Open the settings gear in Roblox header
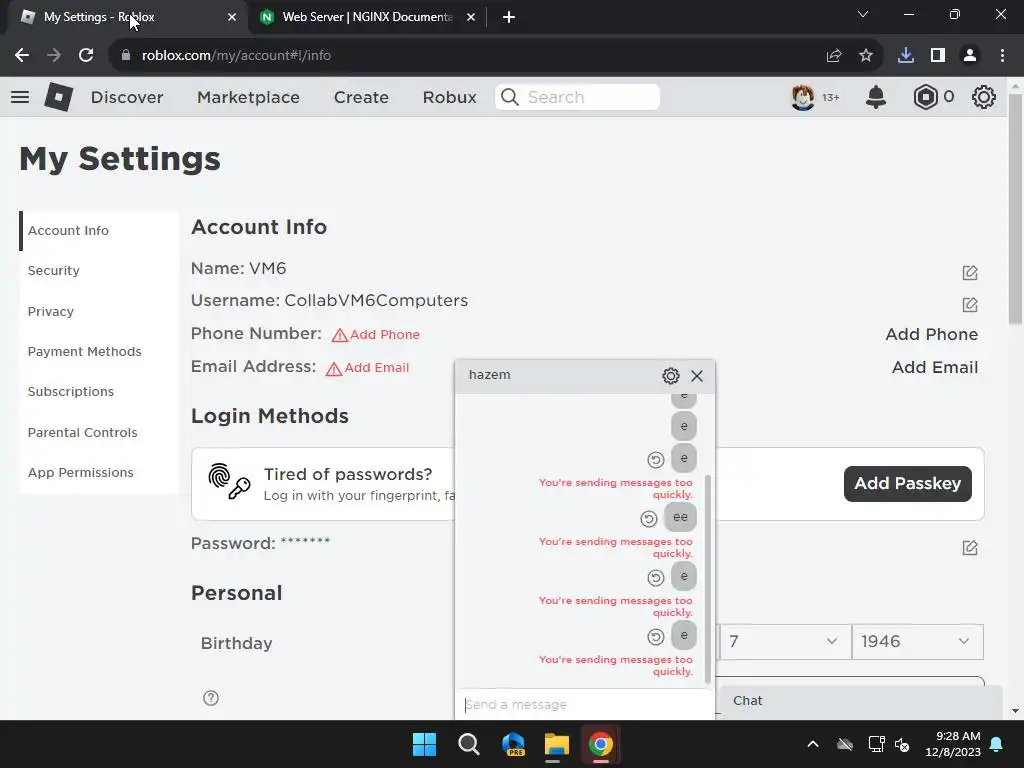1024x768 pixels. 984,97
